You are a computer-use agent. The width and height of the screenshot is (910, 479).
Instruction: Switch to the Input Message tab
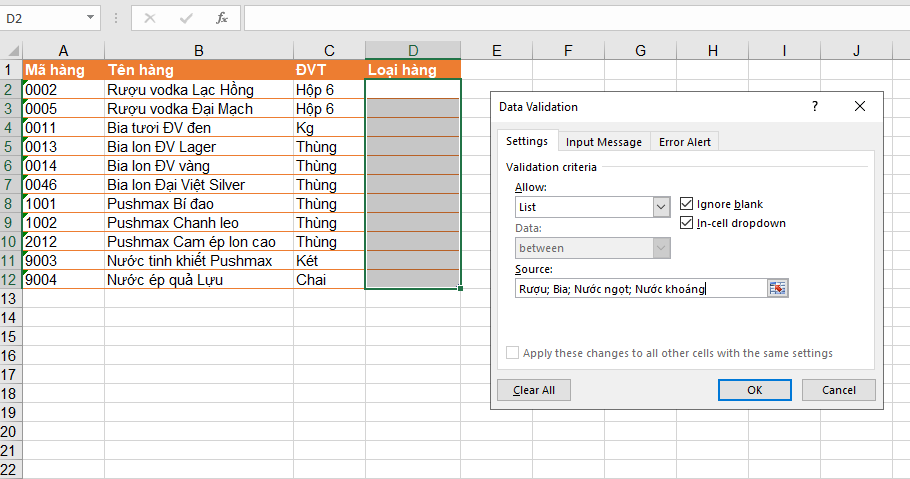click(x=603, y=142)
